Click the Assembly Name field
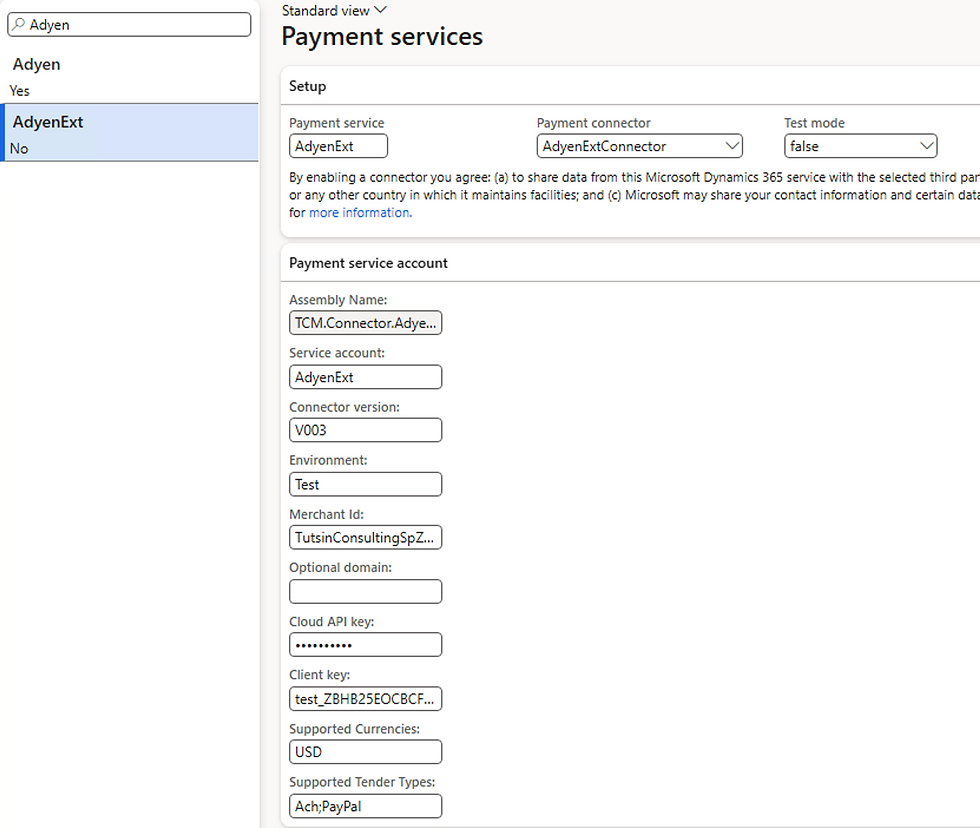 point(365,323)
